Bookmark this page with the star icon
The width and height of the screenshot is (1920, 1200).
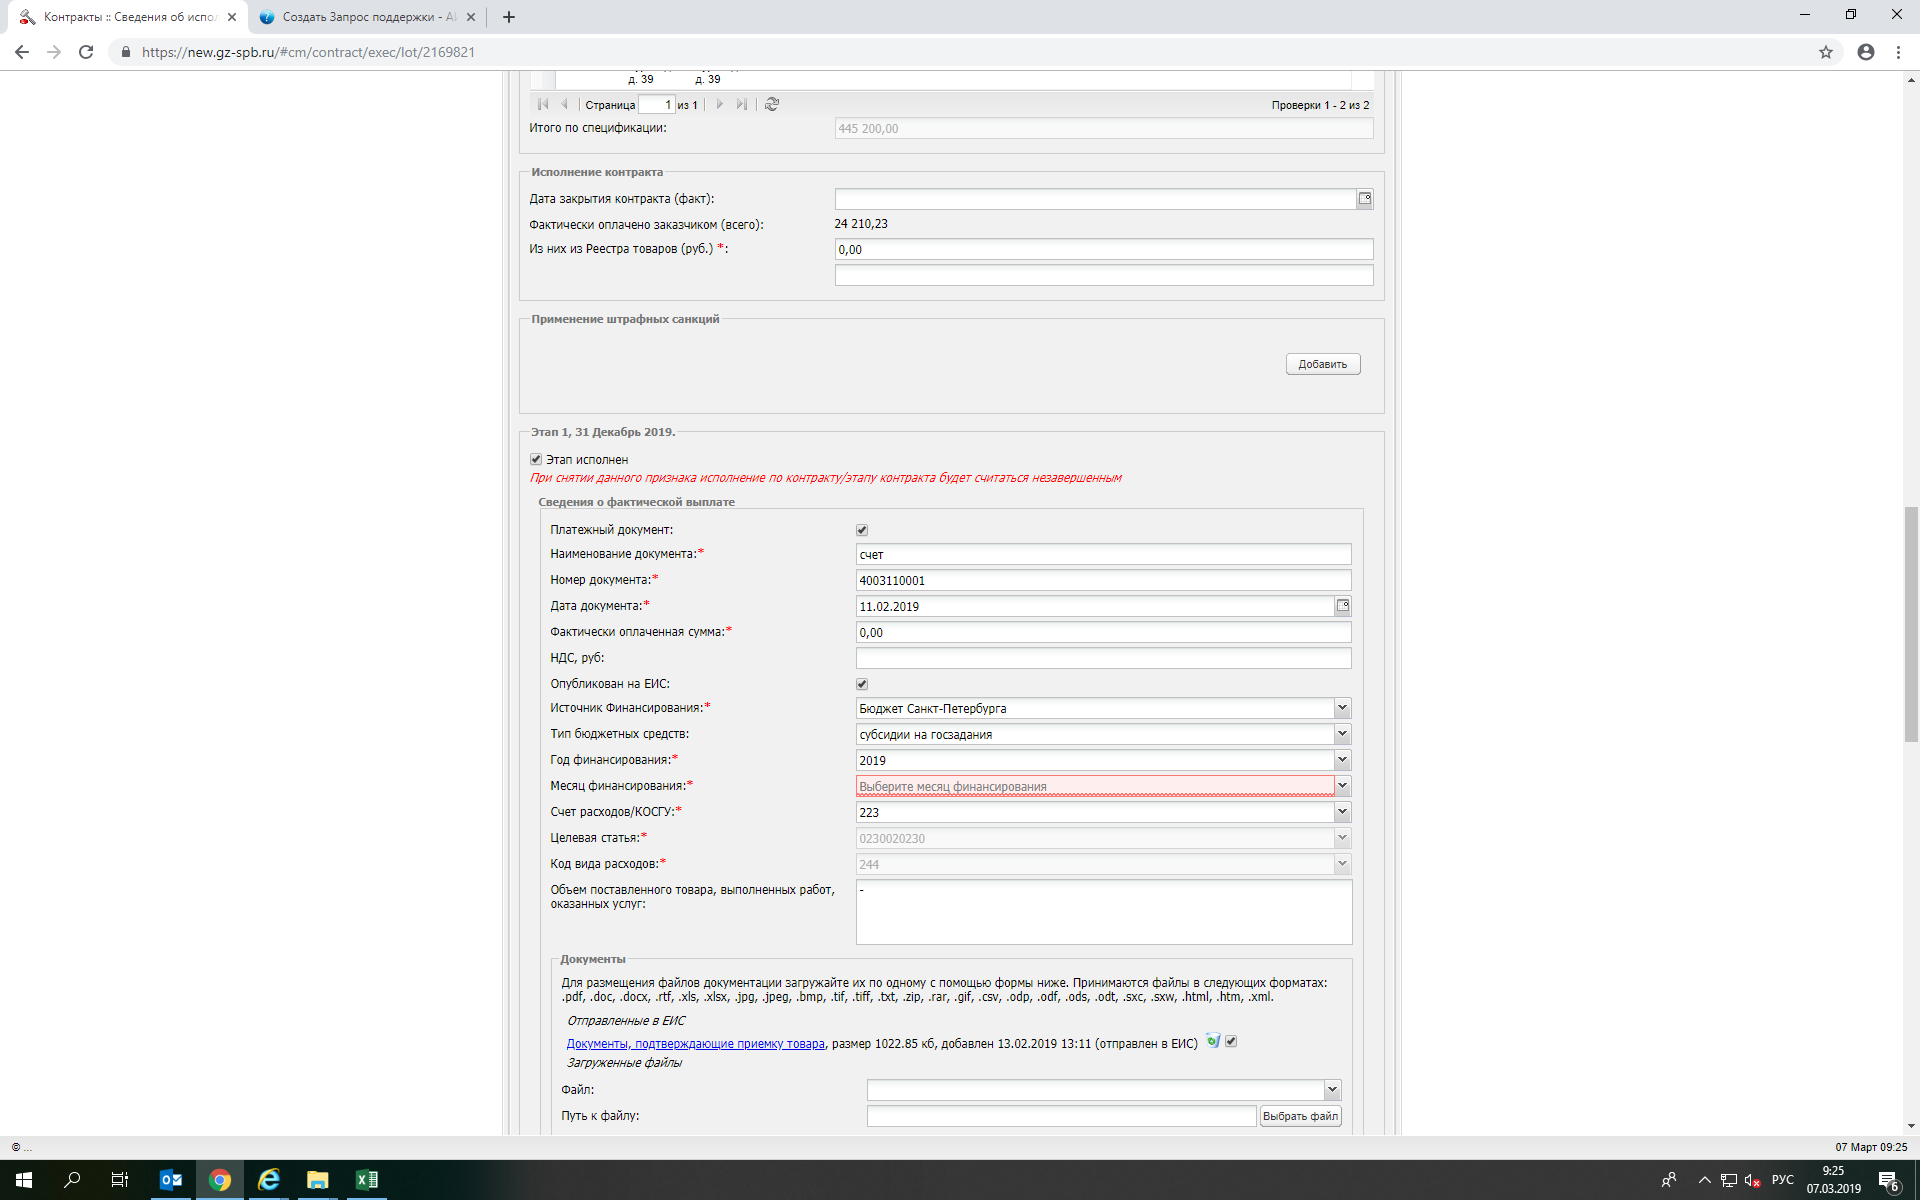pyautogui.click(x=1825, y=52)
